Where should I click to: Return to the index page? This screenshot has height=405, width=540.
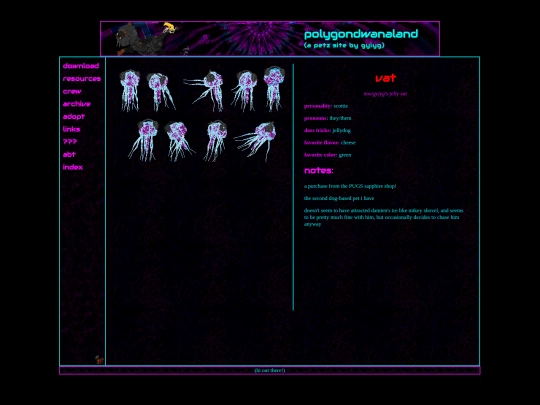[73, 167]
